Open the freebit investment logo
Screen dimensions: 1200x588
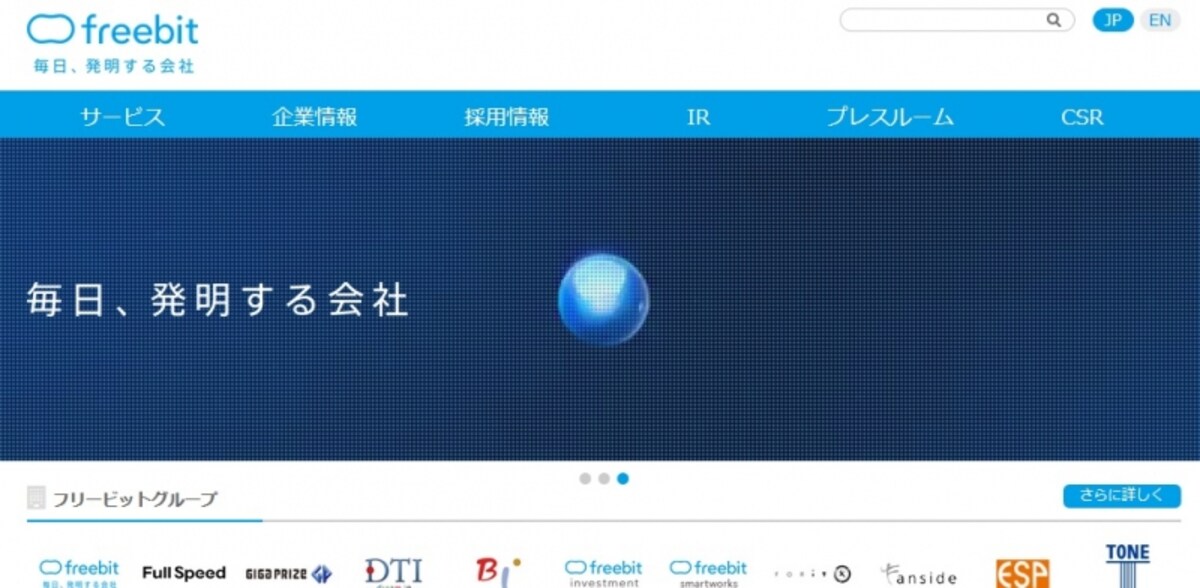coord(603,573)
